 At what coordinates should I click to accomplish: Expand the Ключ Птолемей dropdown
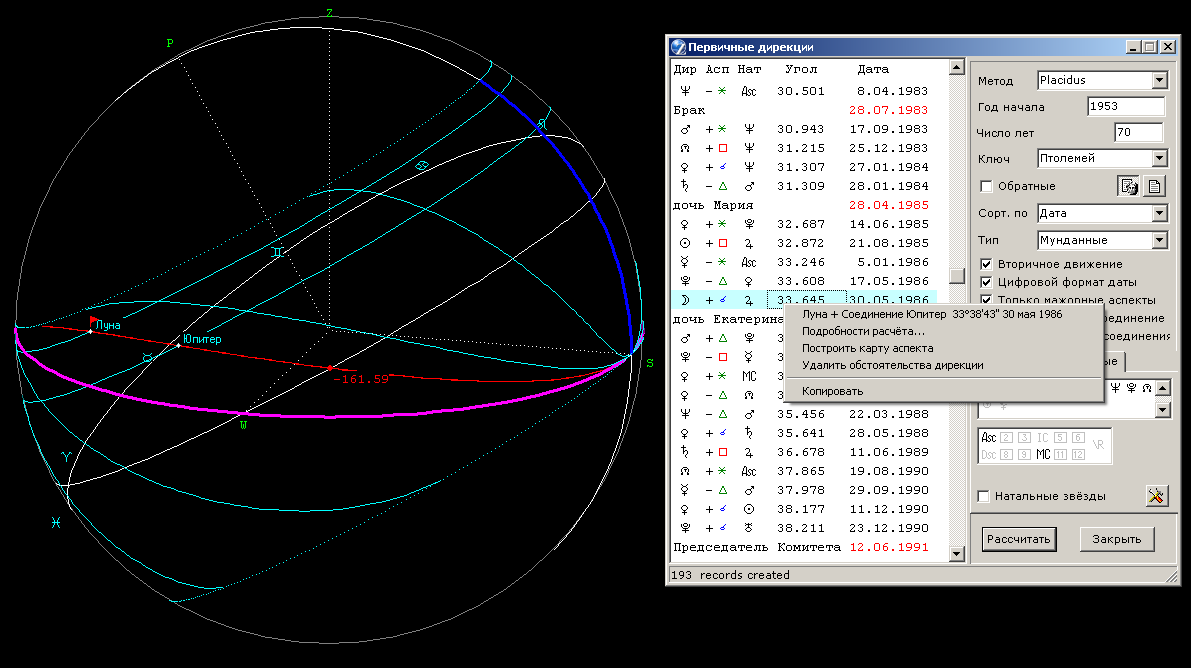[x=1159, y=159]
